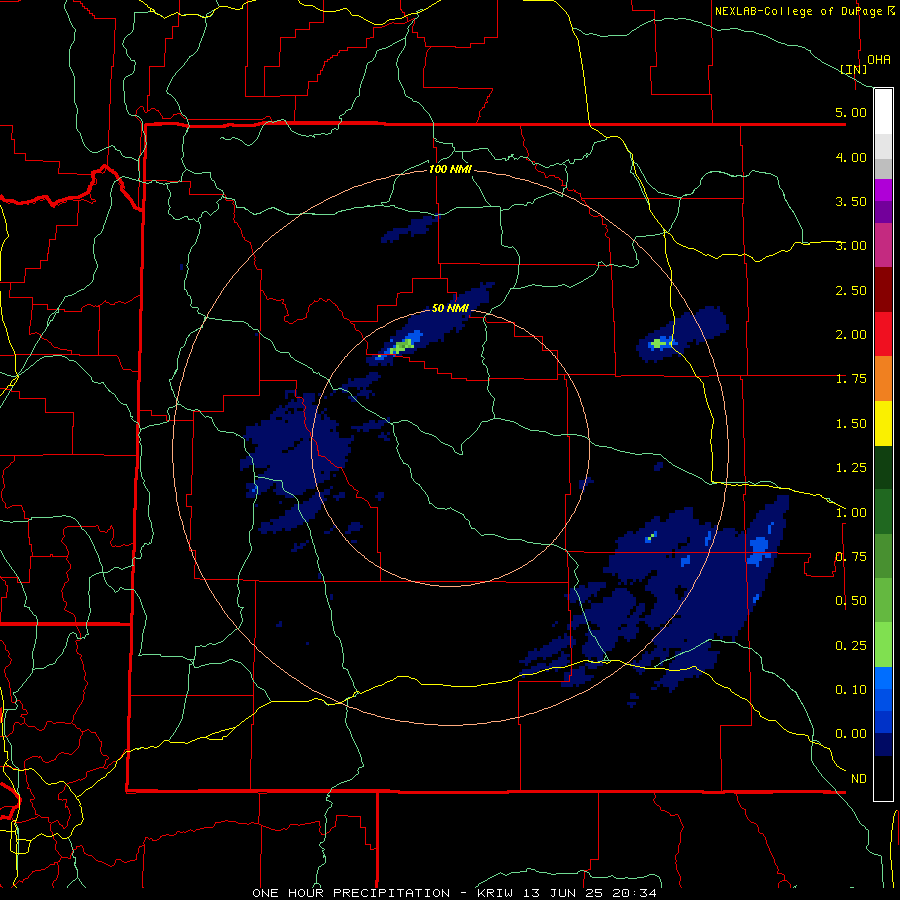This screenshot has height=900, width=900.
Task: Select the 1.75 legend value
Action: coord(851,378)
